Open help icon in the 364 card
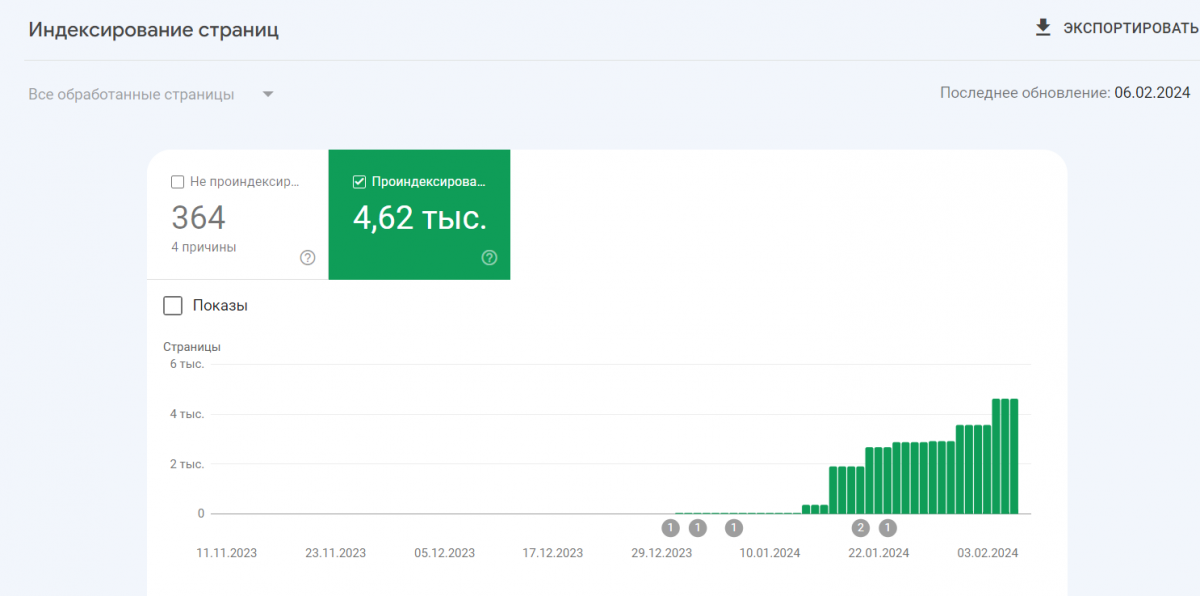 pos(308,258)
